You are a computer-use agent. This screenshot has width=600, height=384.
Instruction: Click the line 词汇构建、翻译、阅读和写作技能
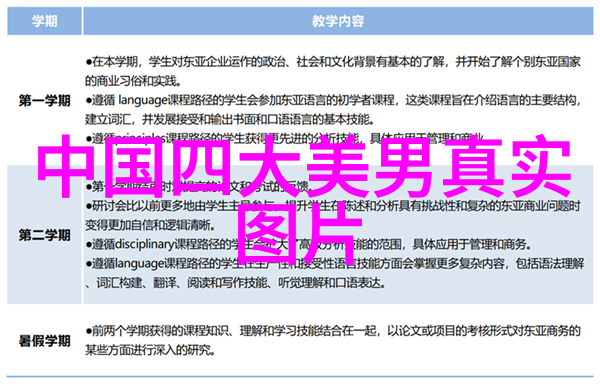point(235,283)
